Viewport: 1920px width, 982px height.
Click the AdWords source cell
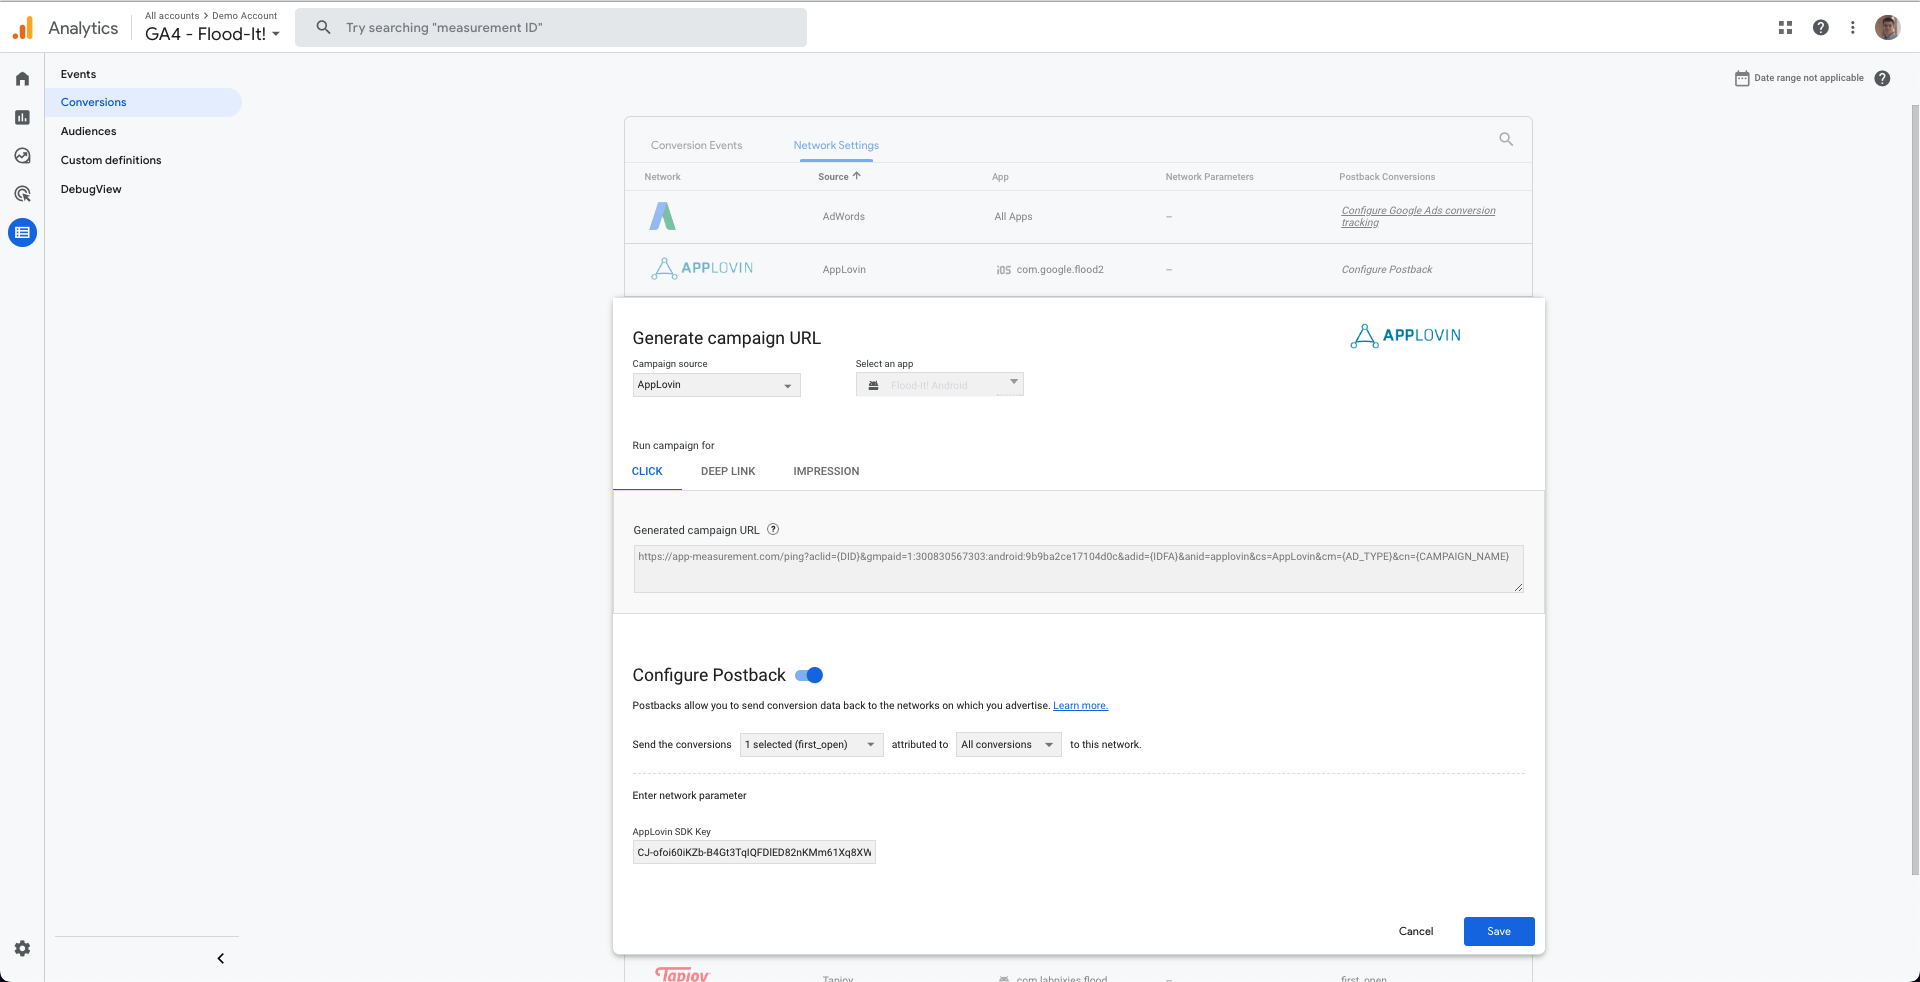(843, 216)
